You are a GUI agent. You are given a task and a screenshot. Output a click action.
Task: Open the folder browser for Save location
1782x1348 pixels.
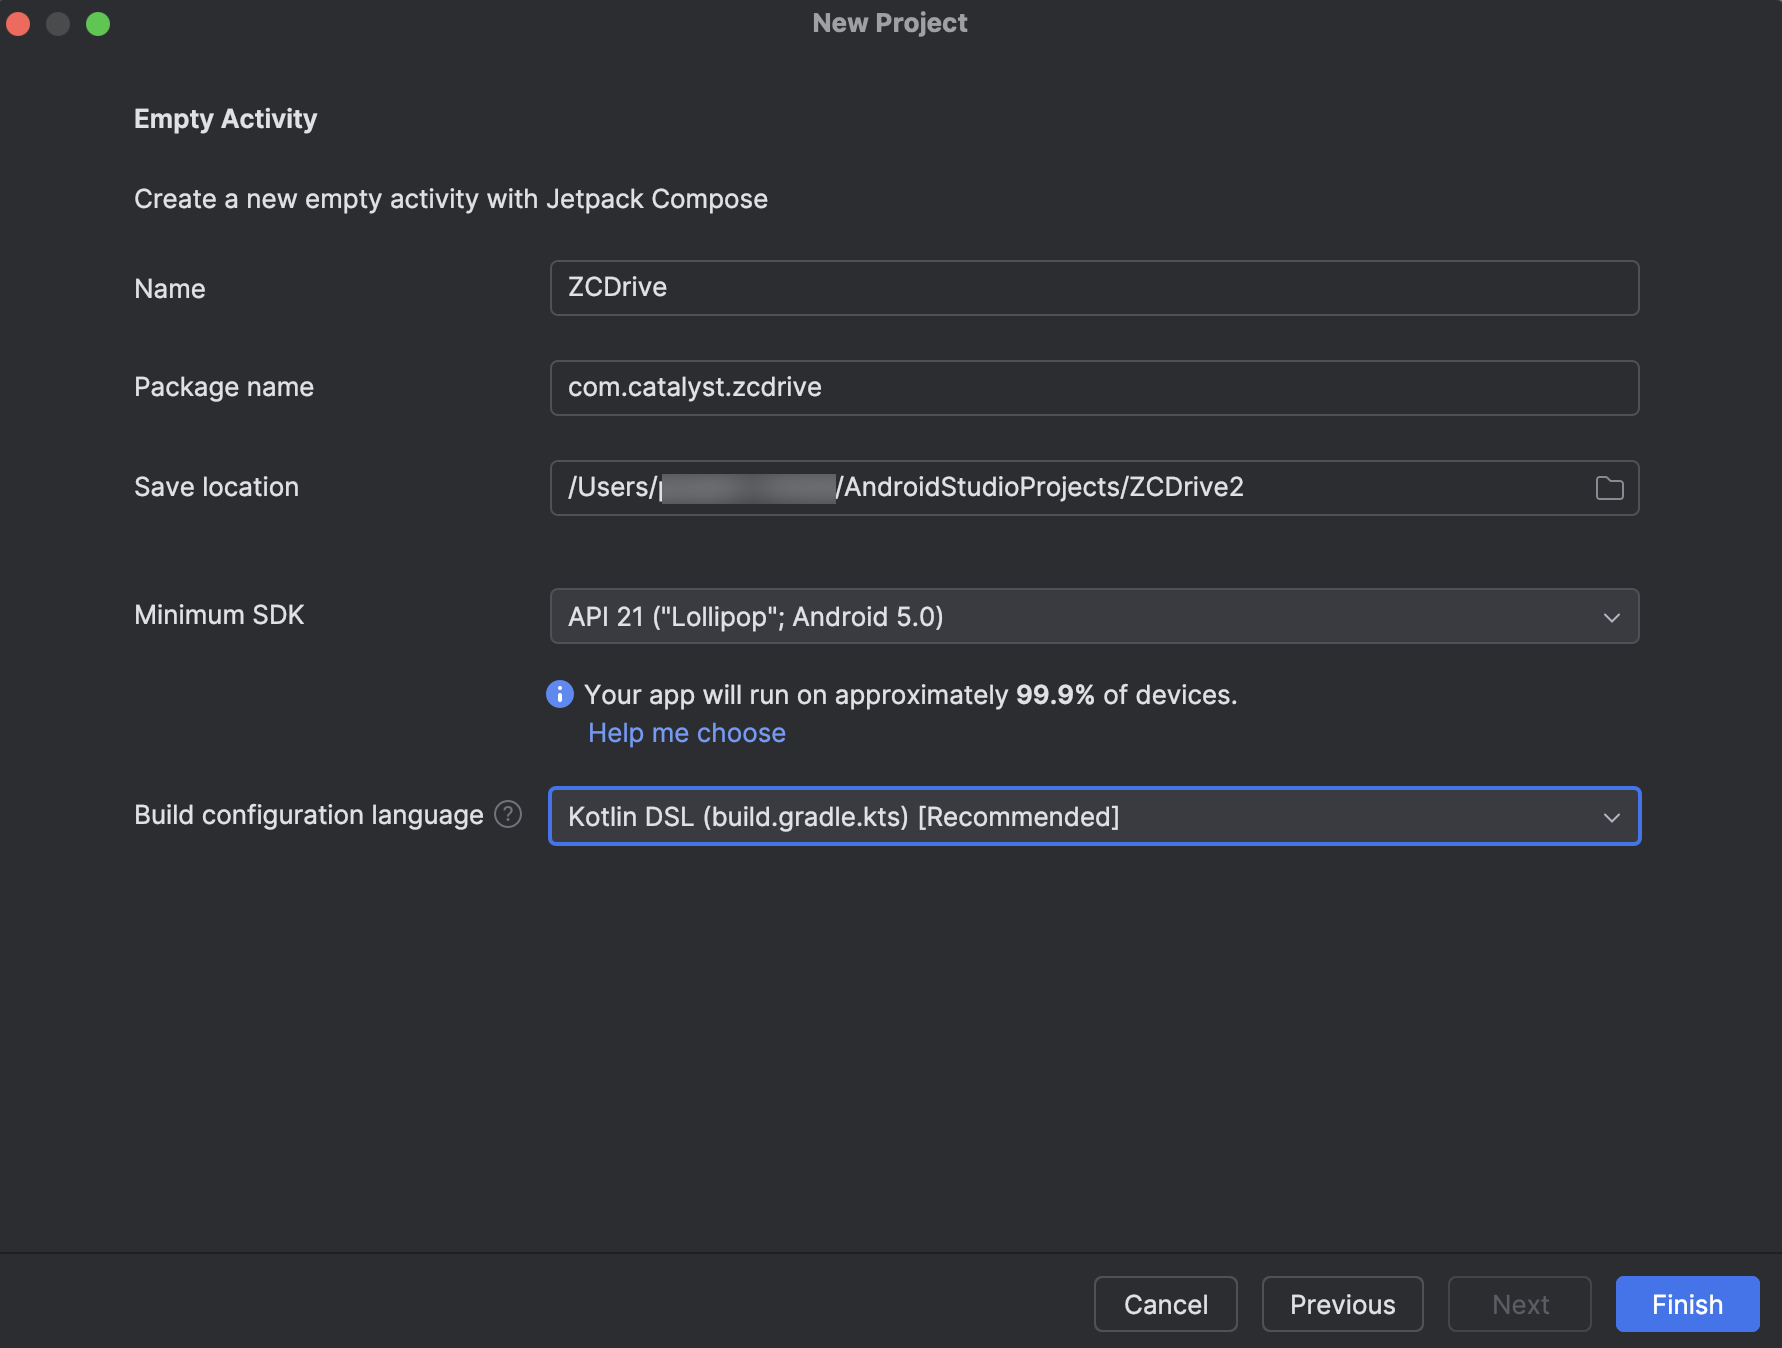[x=1609, y=488]
